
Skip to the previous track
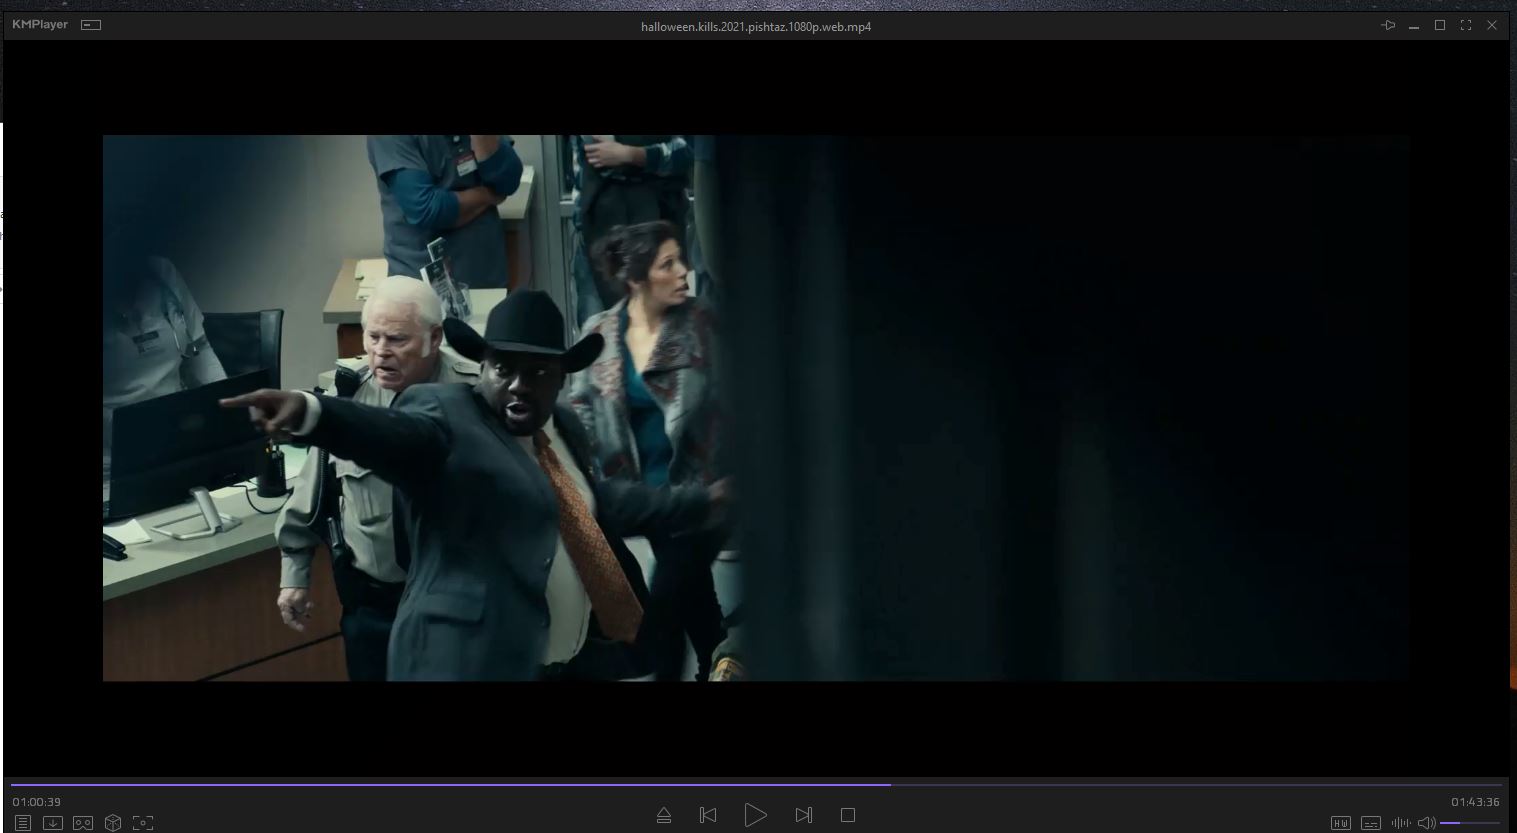click(x=708, y=815)
